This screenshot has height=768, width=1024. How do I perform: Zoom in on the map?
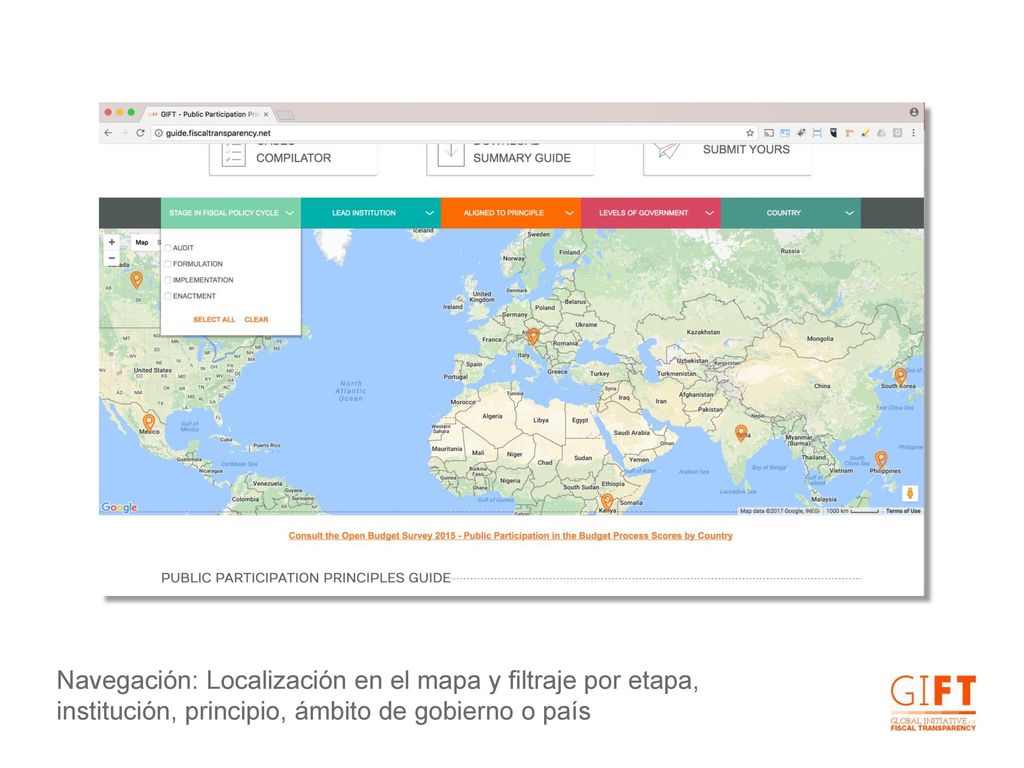[x=112, y=242]
